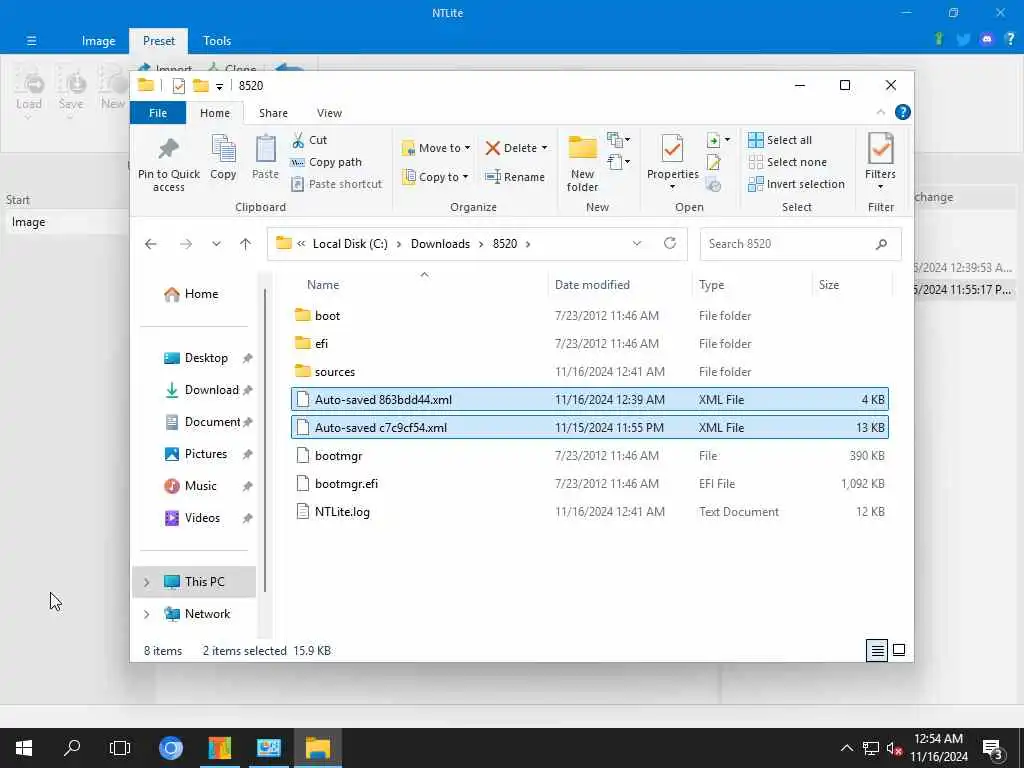Click the Search 8520 field
Viewport: 1024px width, 768px height.
pyautogui.click(x=800, y=244)
